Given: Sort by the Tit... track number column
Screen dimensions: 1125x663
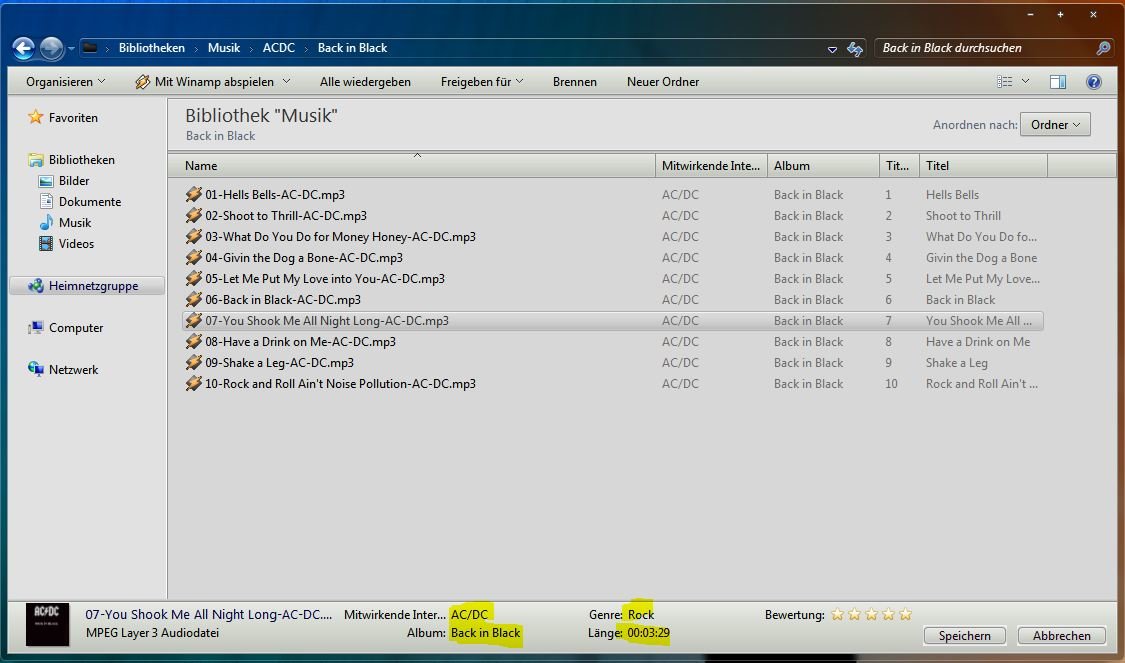Looking at the screenshot, I should click(900, 166).
